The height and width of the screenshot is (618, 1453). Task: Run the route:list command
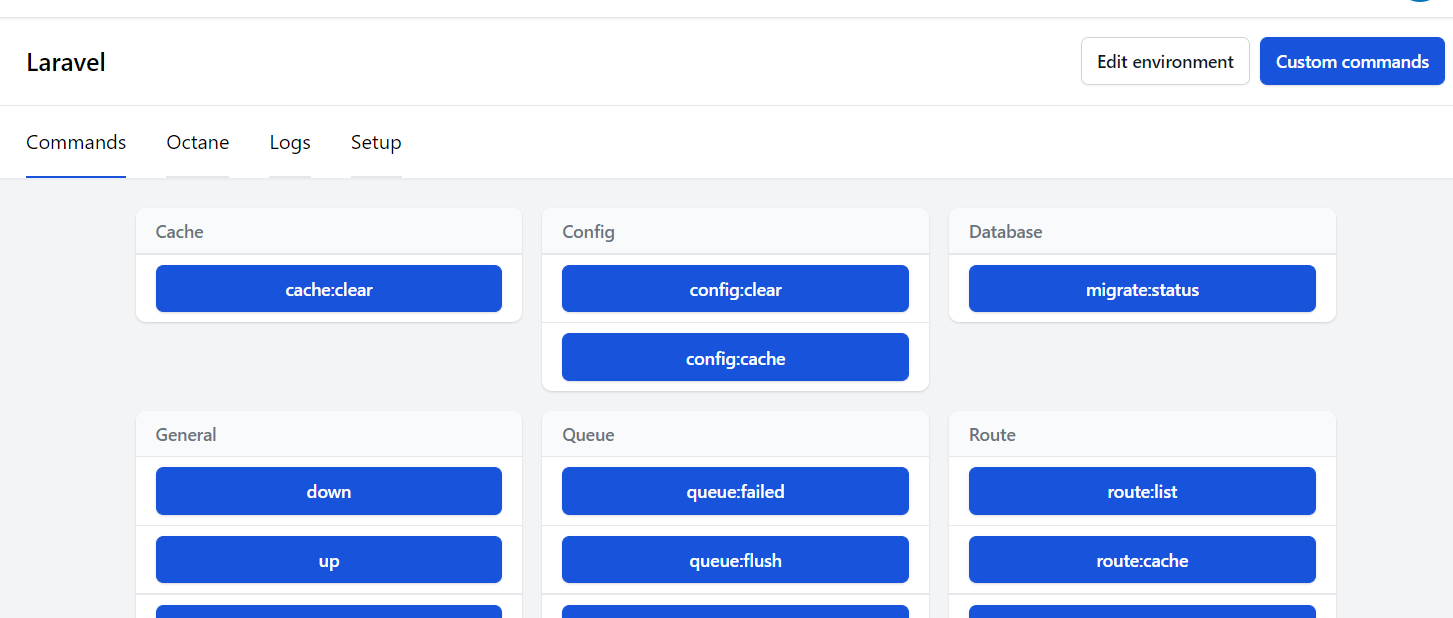coord(1142,491)
